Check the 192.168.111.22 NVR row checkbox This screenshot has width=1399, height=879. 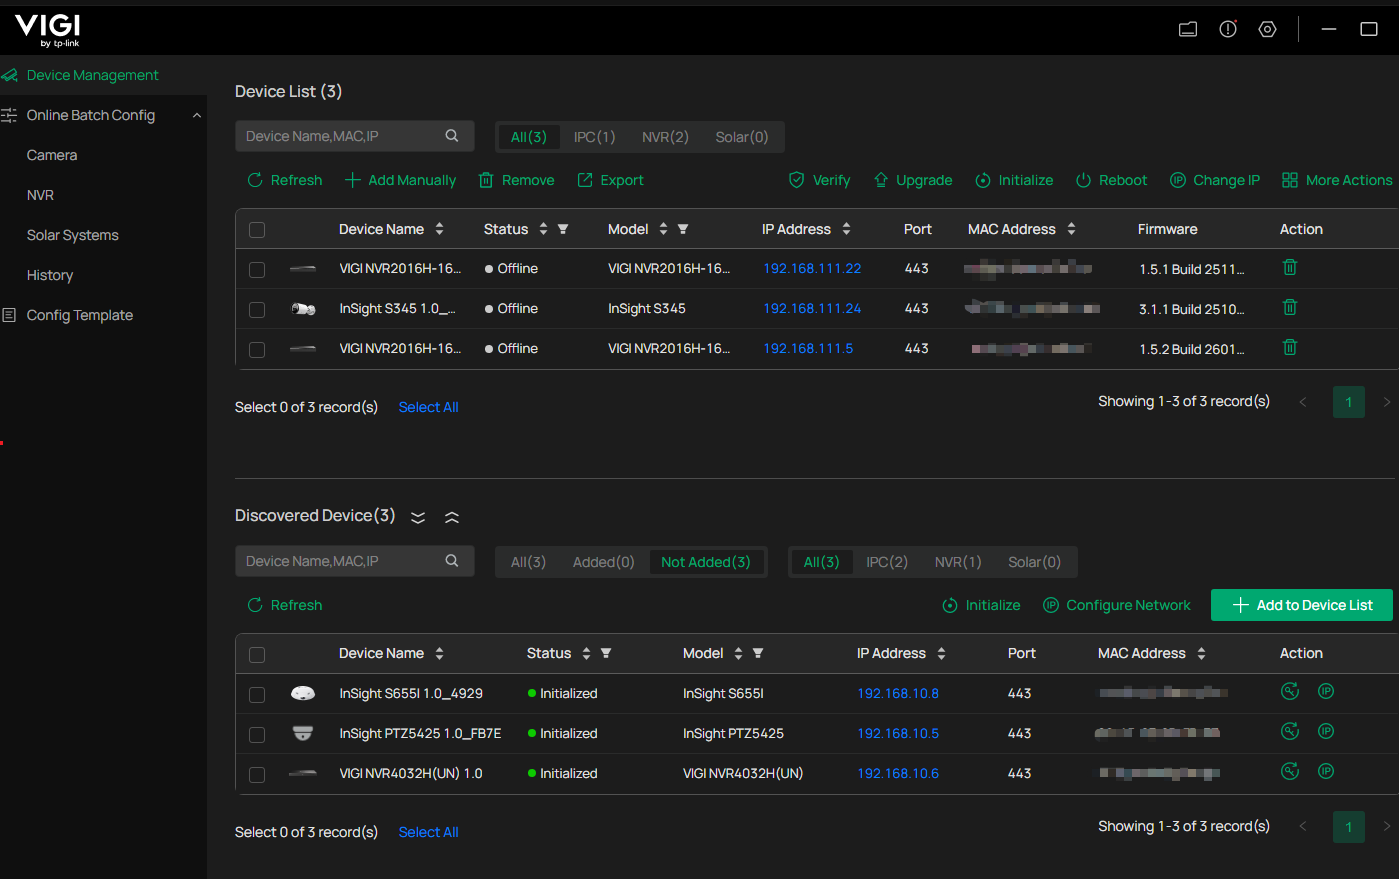(x=257, y=270)
